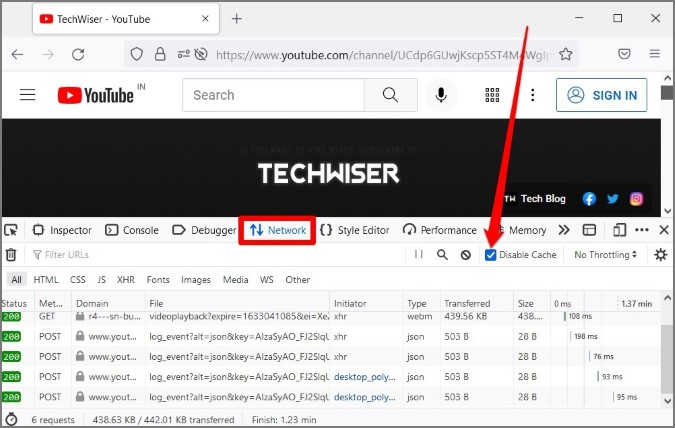
Task: Uncheck the Disable Cache checkbox
Action: click(490, 255)
